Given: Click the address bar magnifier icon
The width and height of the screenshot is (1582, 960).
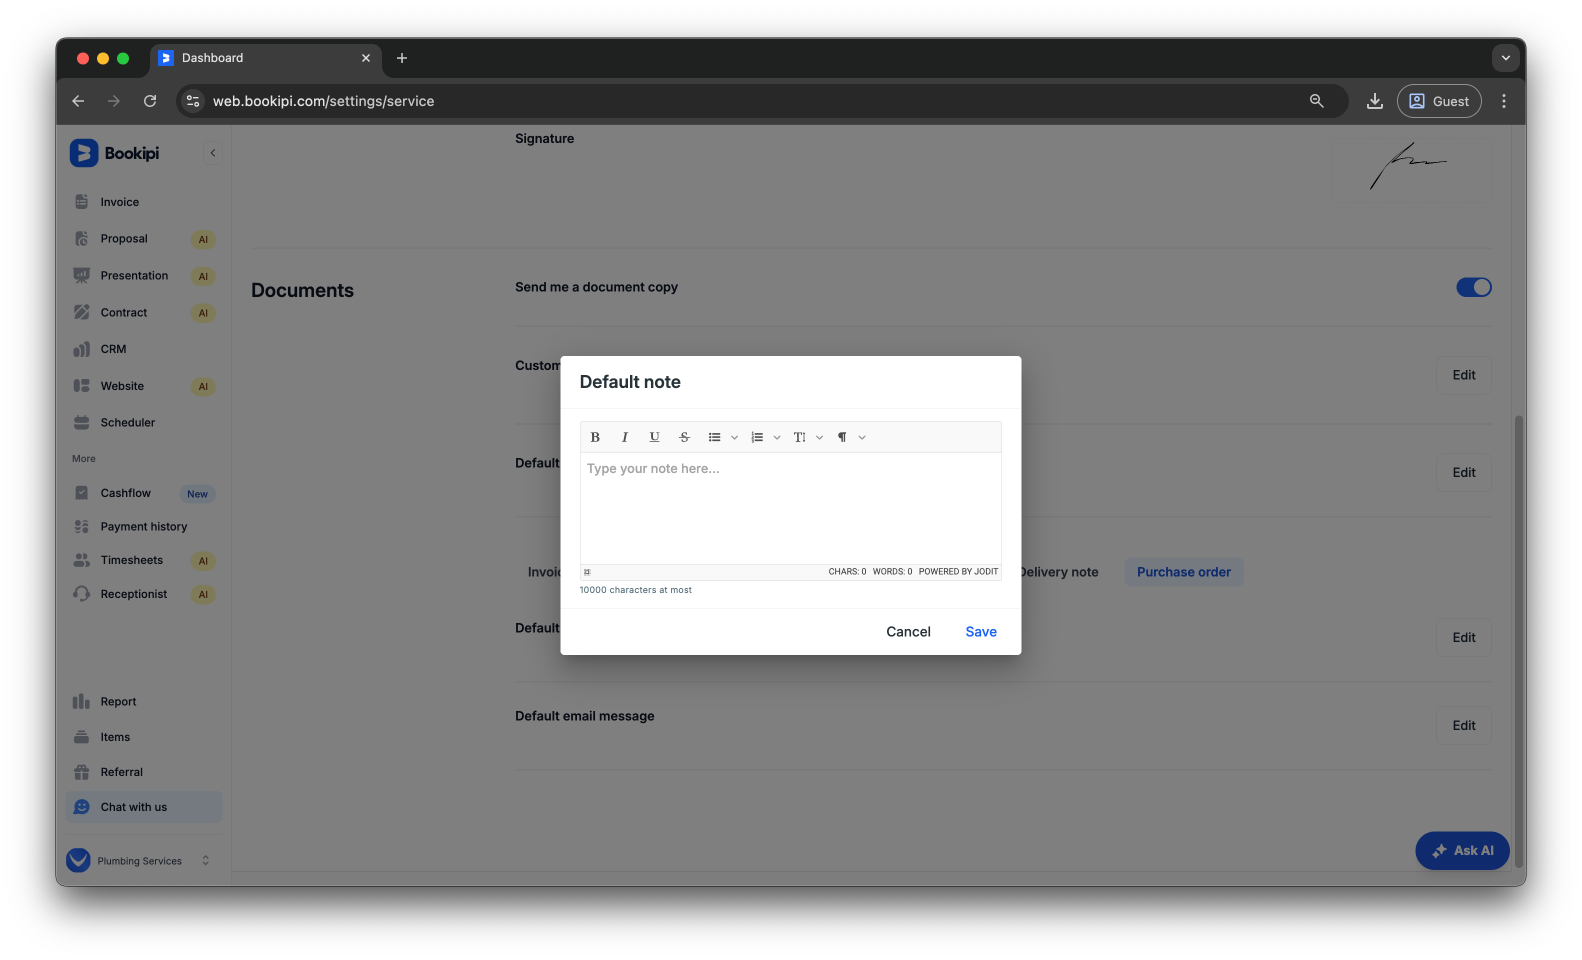Looking at the screenshot, I should pos(1317,101).
